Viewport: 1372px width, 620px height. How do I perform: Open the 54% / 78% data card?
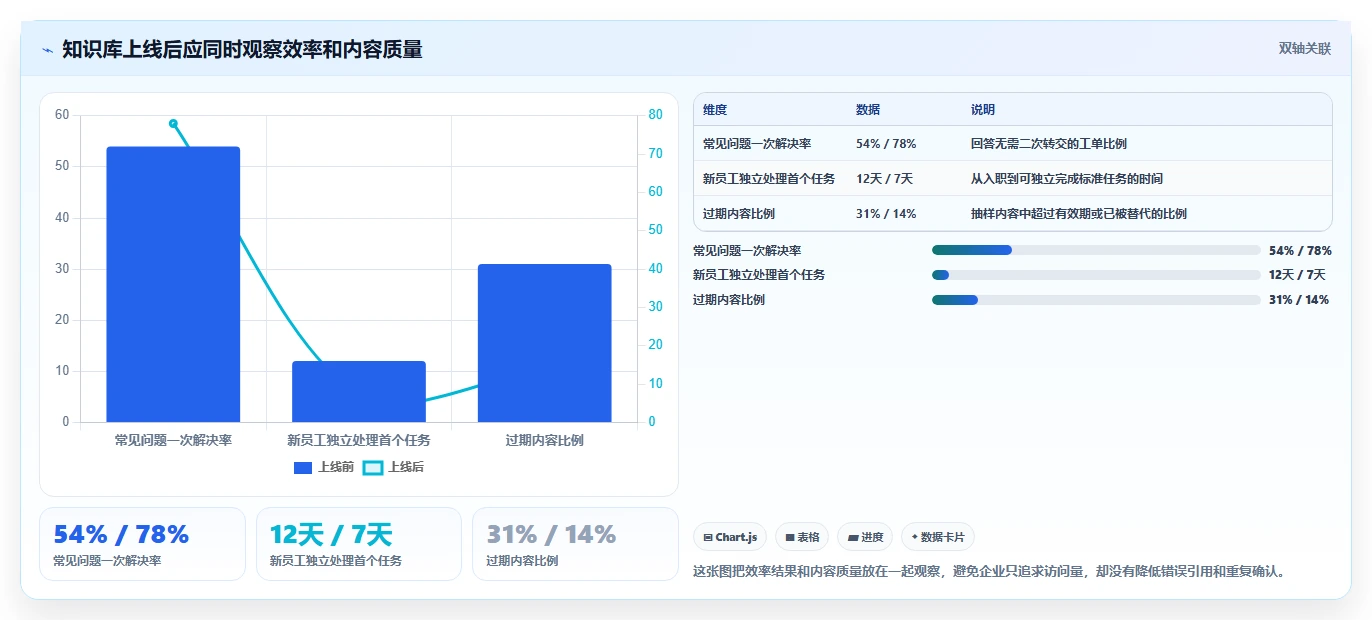click(x=142, y=544)
